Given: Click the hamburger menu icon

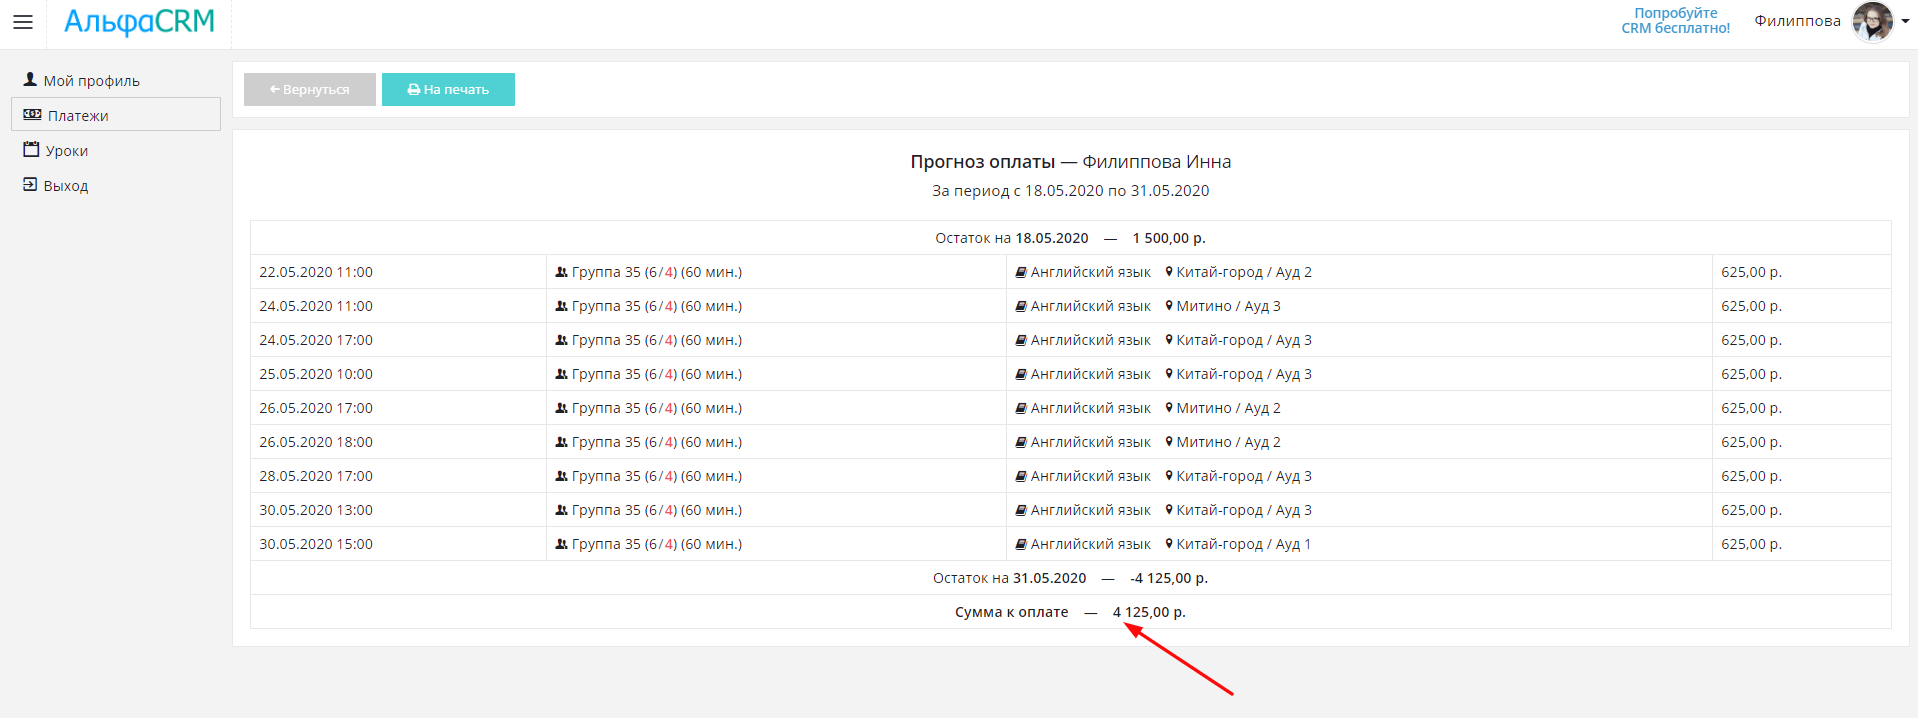Looking at the screenshot, I should pyautogui.click(x=23, y=22).
